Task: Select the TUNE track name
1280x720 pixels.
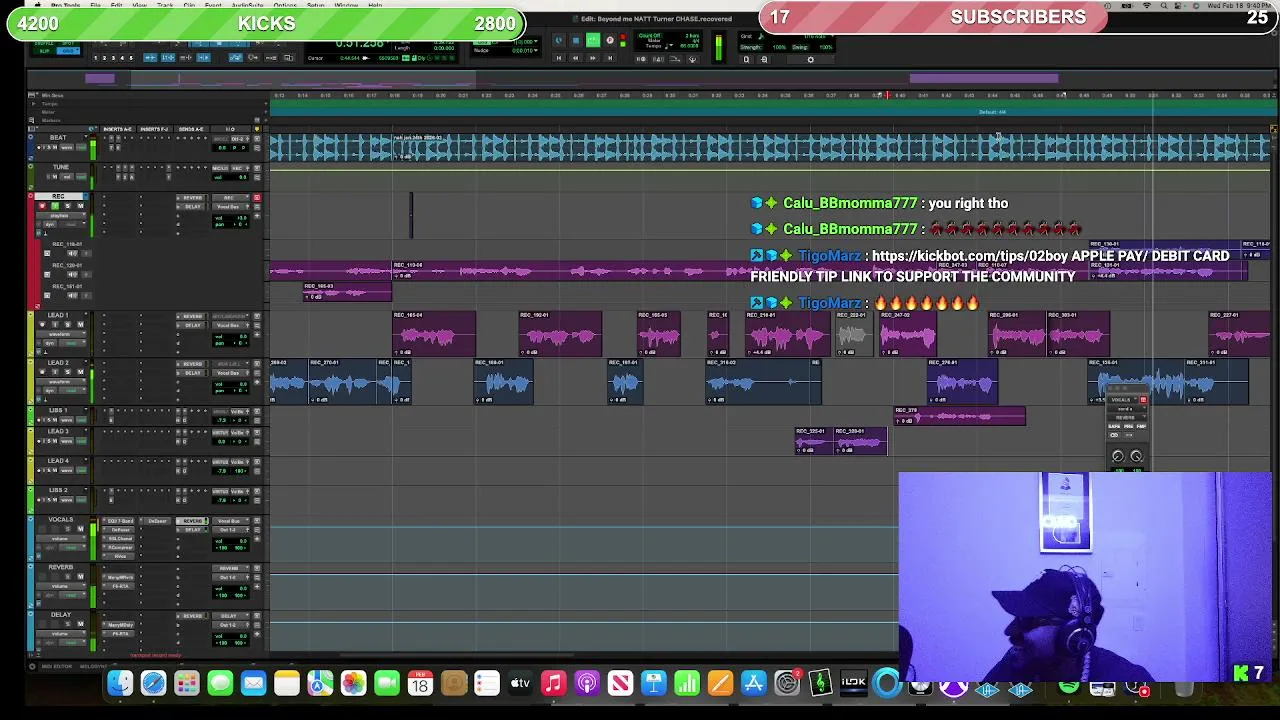Action: tap(61, 167)
